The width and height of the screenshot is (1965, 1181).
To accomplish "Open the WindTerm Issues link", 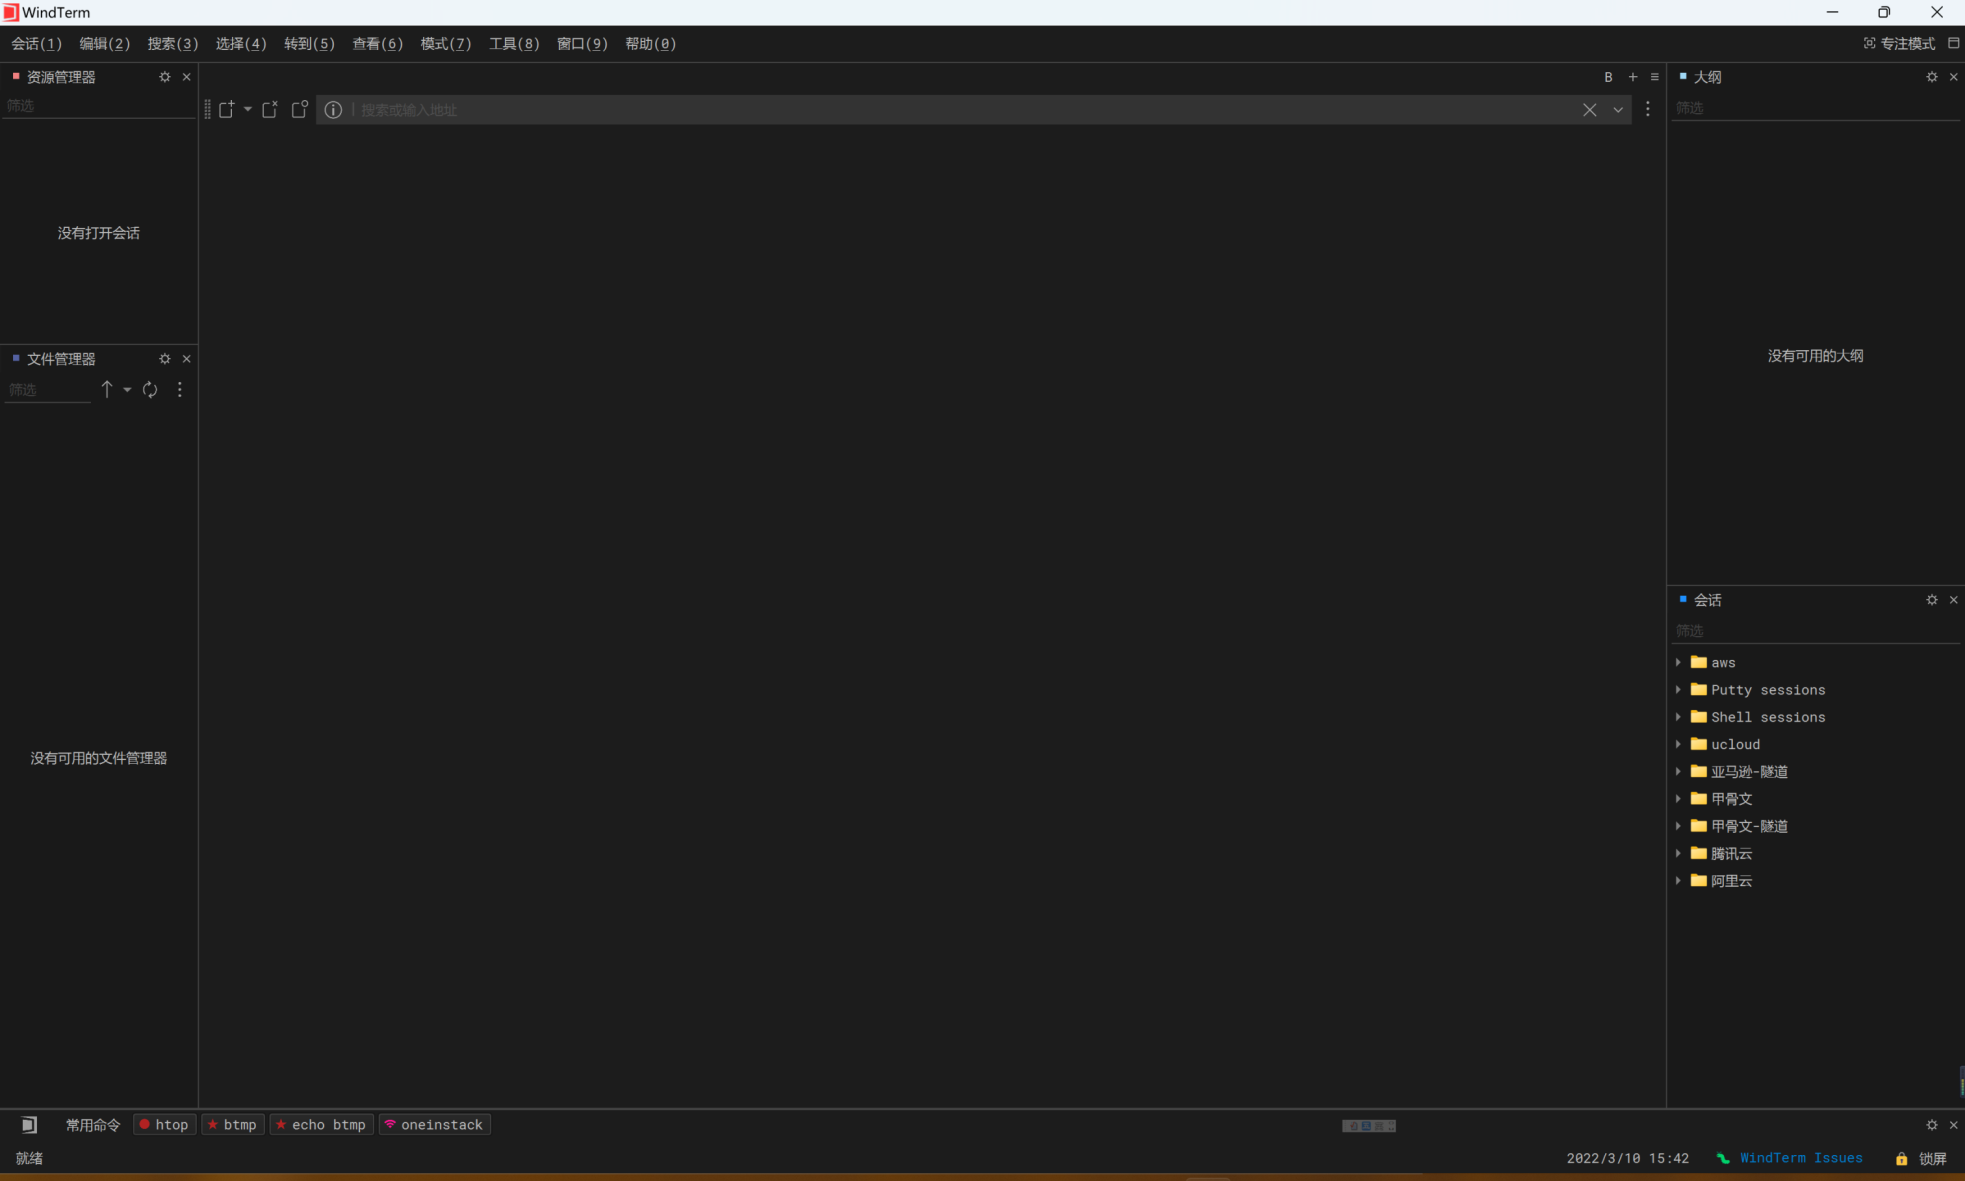I will pos(1800,1158).
